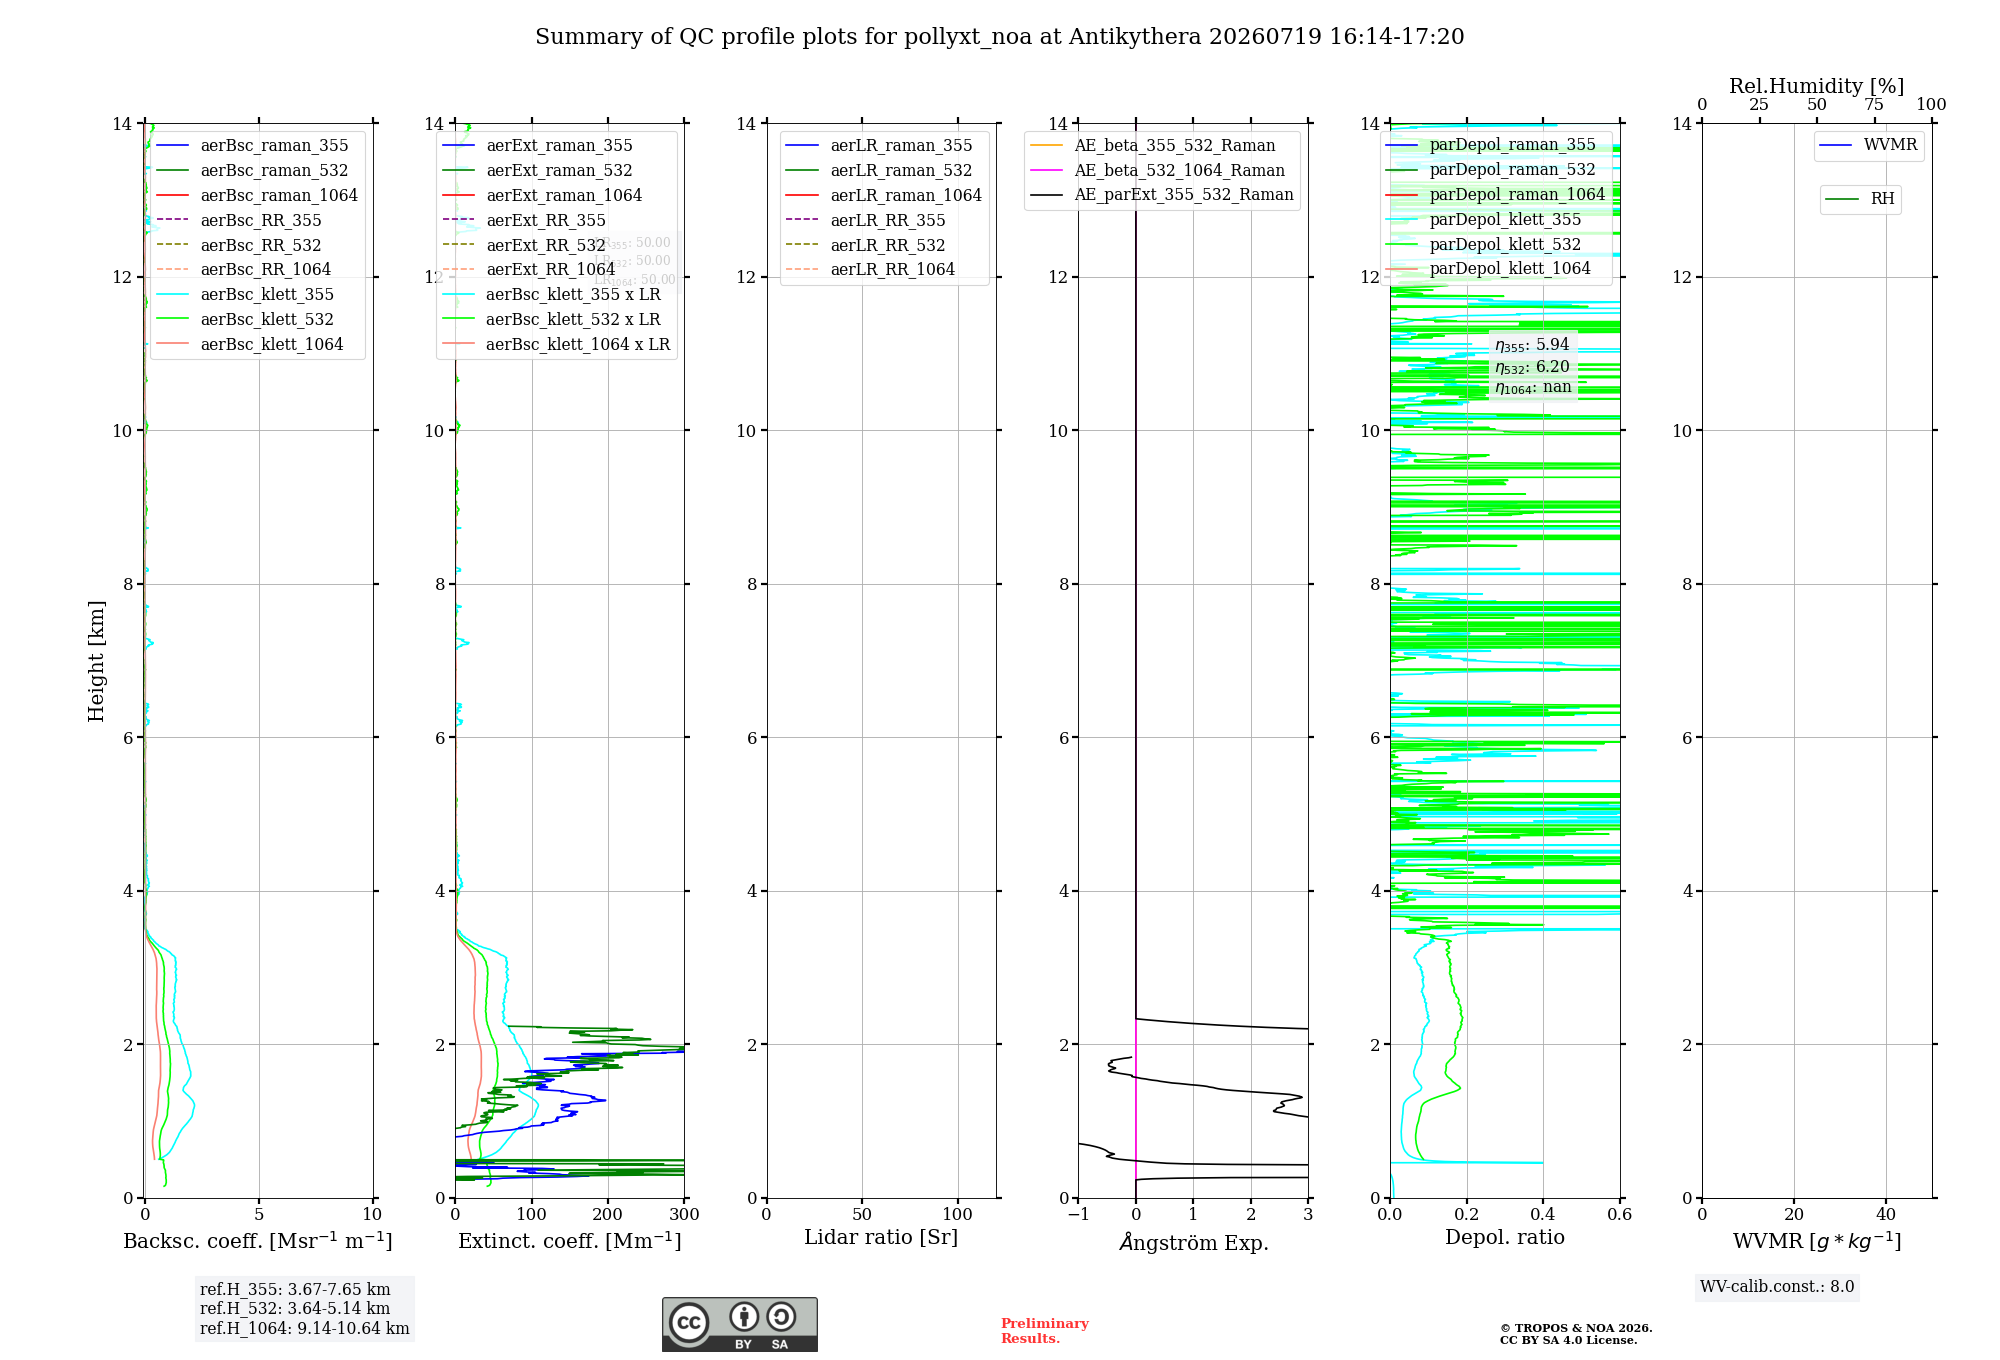The image size is (2000, 1360).
Task: Click the plot summary title text
Action: (1000, 37)
